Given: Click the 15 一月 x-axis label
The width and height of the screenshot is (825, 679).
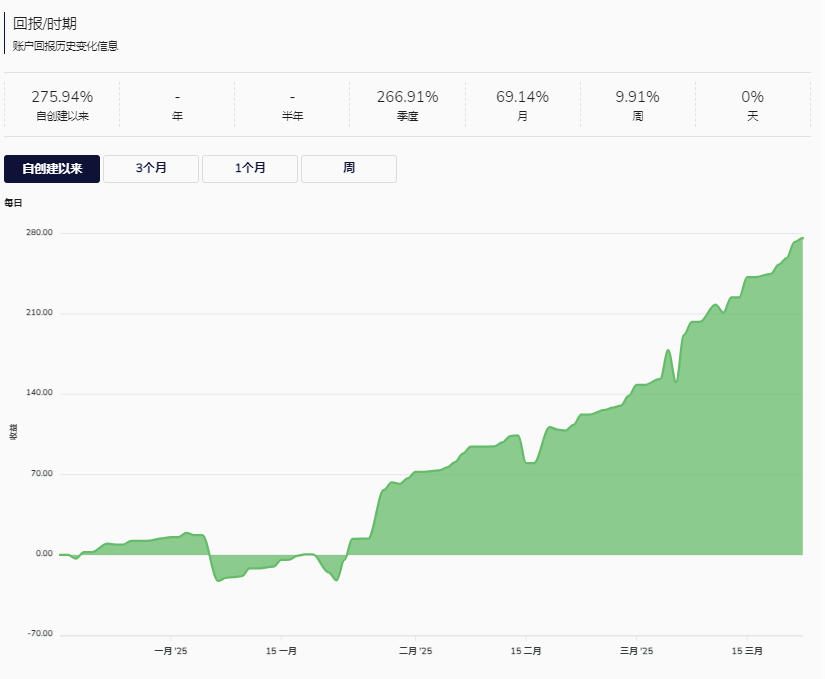Looking at the screenshot, I should pos(281,651).
